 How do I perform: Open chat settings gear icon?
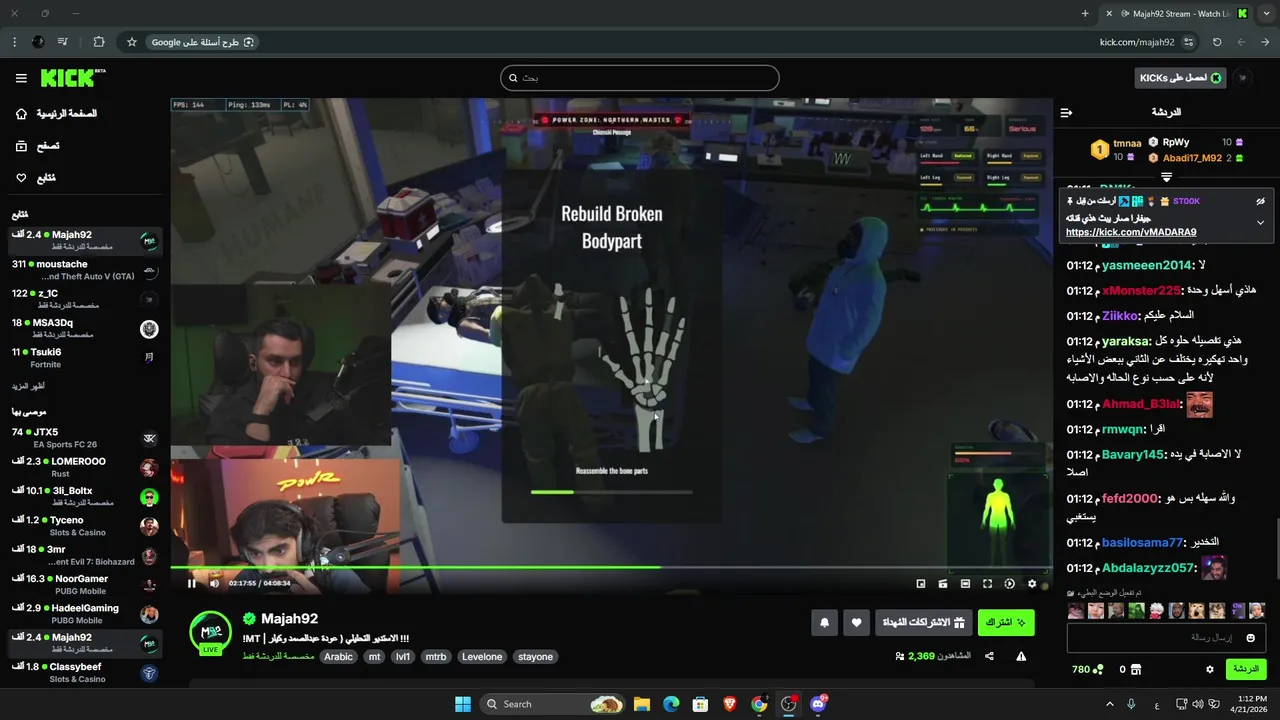pyautogui.click(x=1209, y=669)
